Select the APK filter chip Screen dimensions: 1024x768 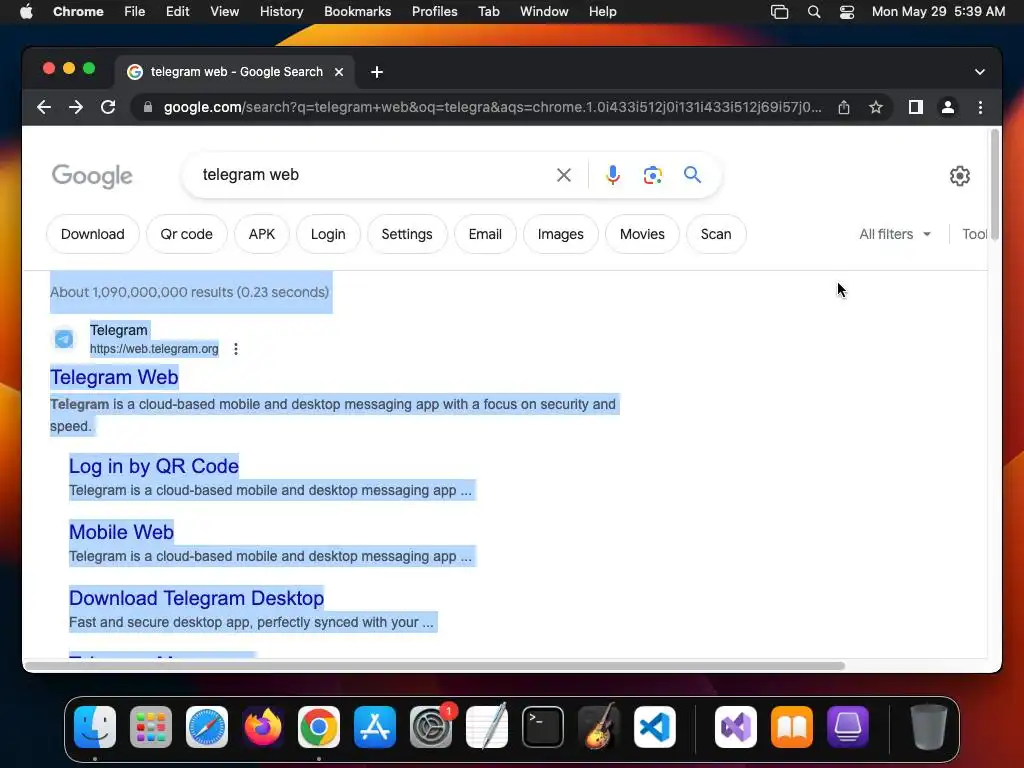(x=262, y=234)
